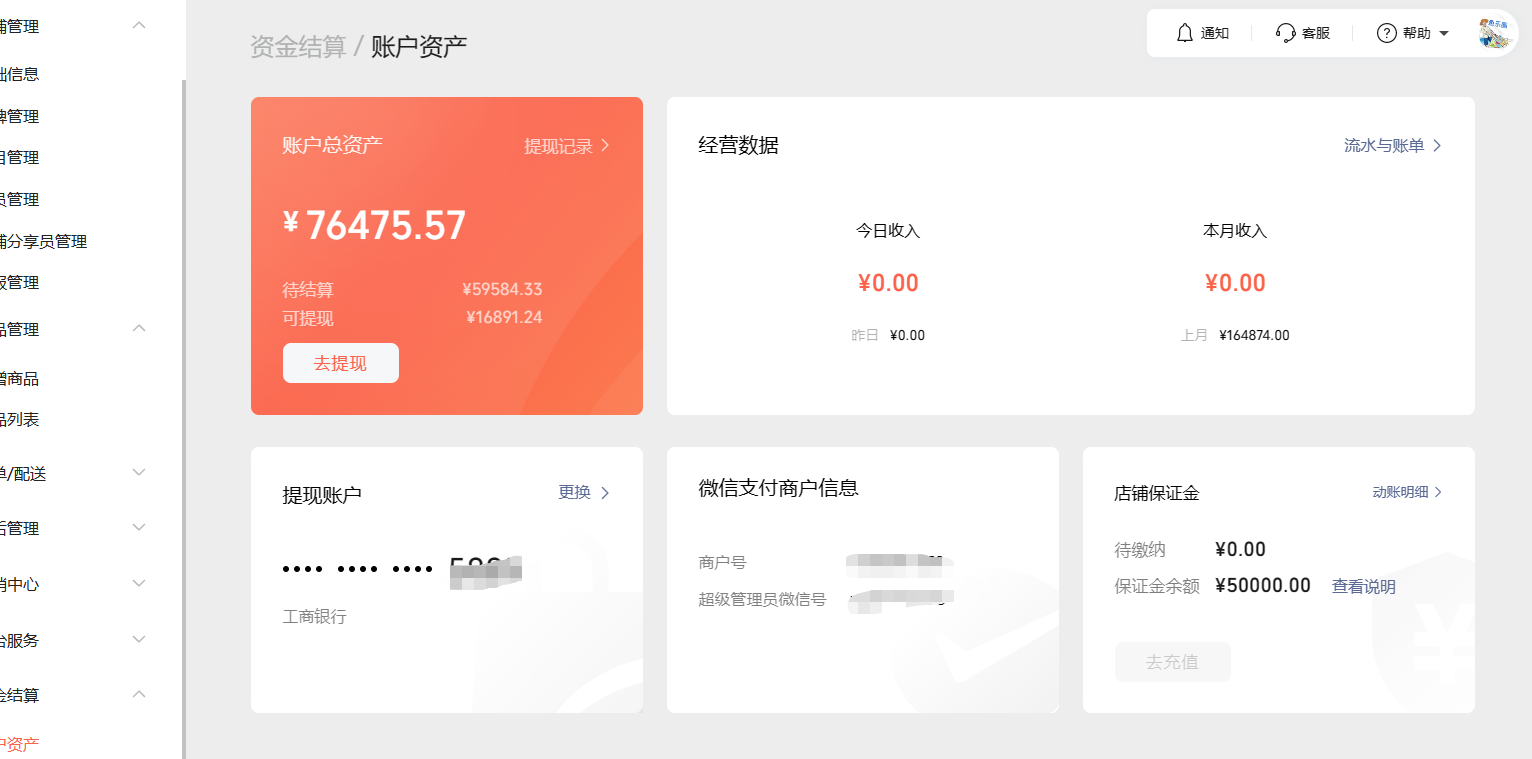Viewport: 1532px width, 759px height.
Task: Click the 本月收入 heading
Action: click(1235, 231)
